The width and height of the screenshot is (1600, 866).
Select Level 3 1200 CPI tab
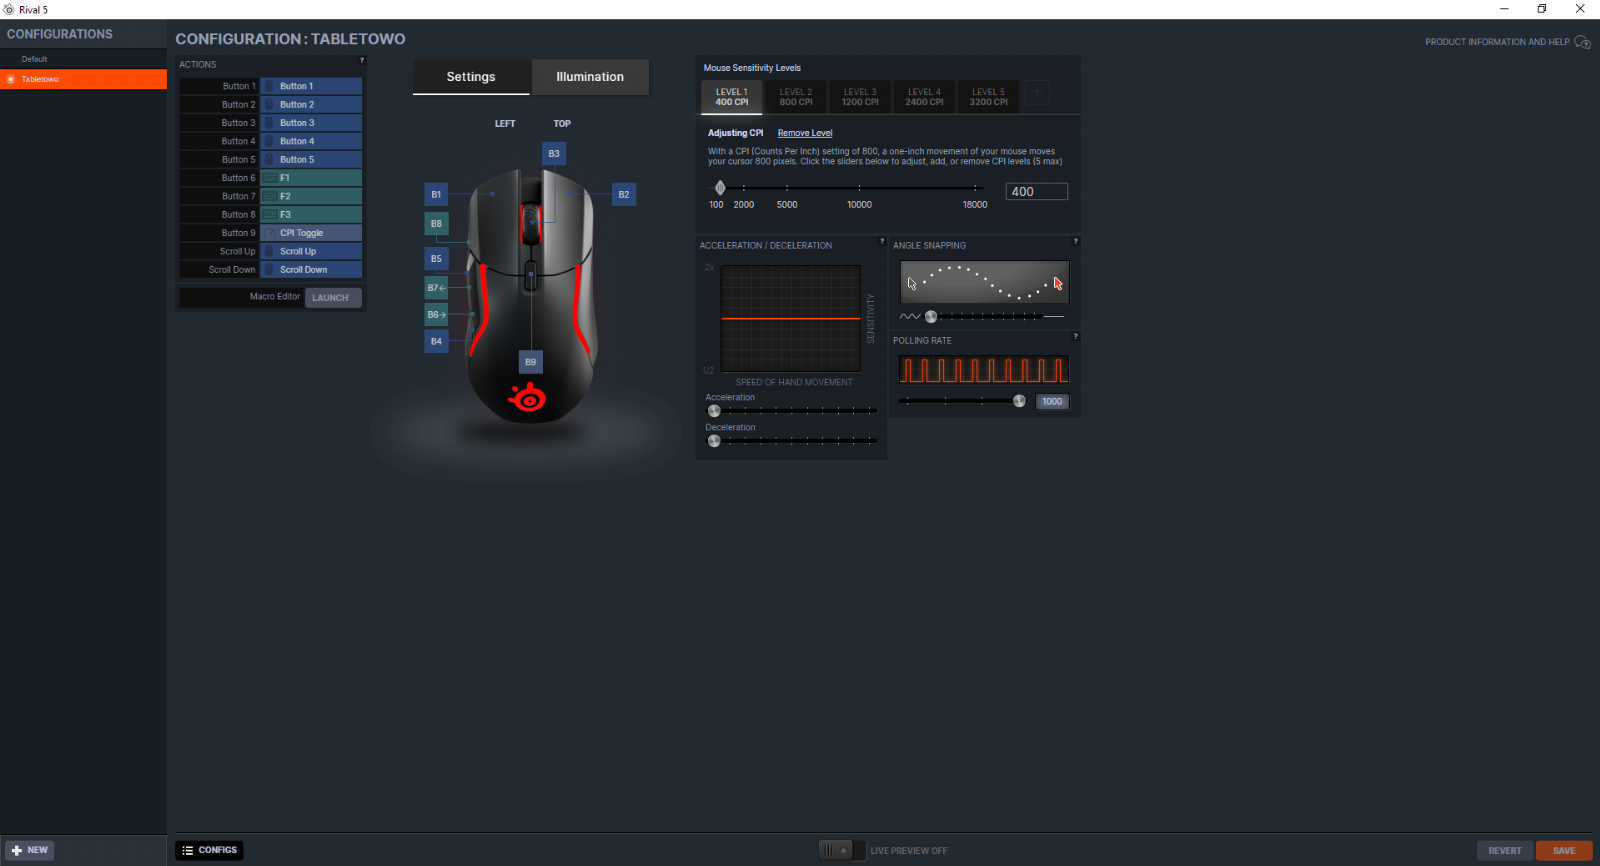pyautogui.click(x=860, y=97)
